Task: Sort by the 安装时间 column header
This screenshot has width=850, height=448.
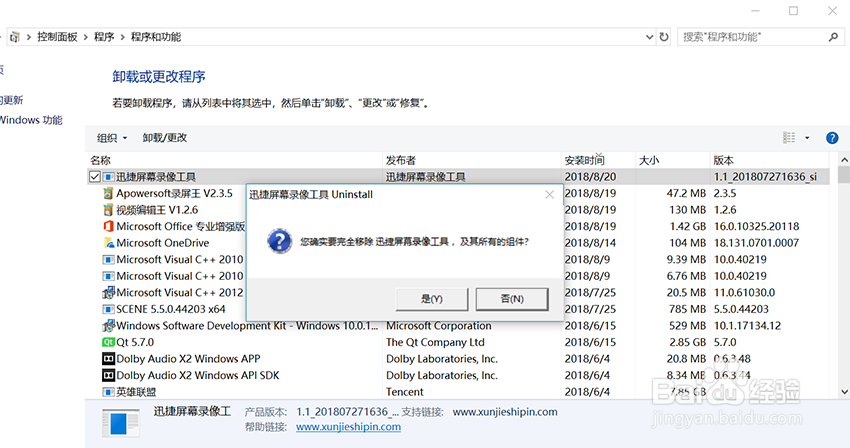Action: click(584, 160)
